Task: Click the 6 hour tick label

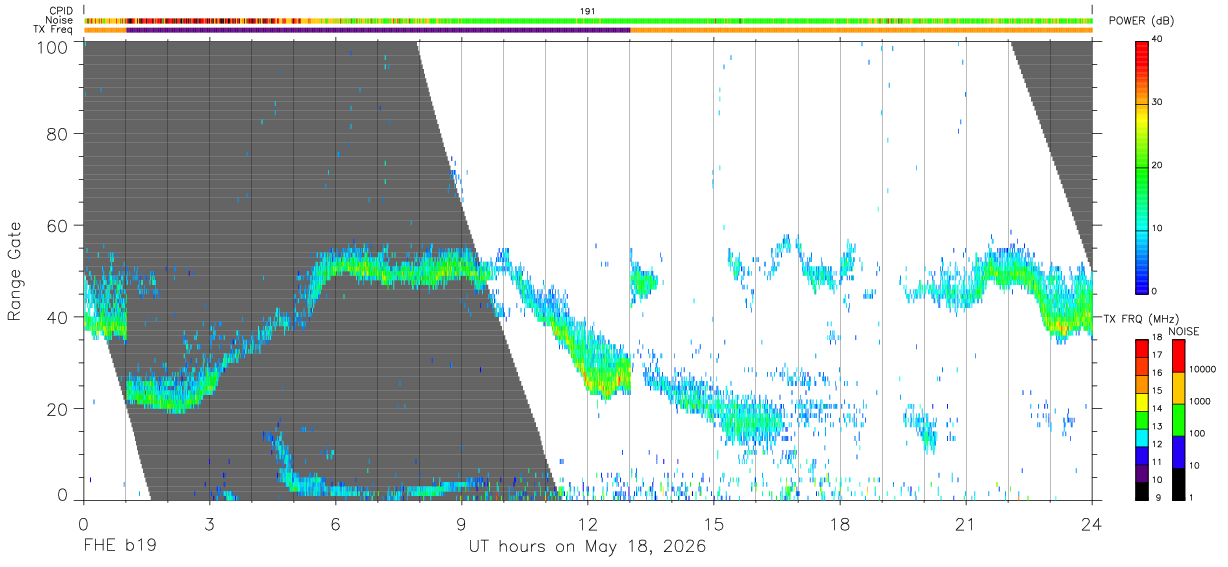Action: click(335, 523)
